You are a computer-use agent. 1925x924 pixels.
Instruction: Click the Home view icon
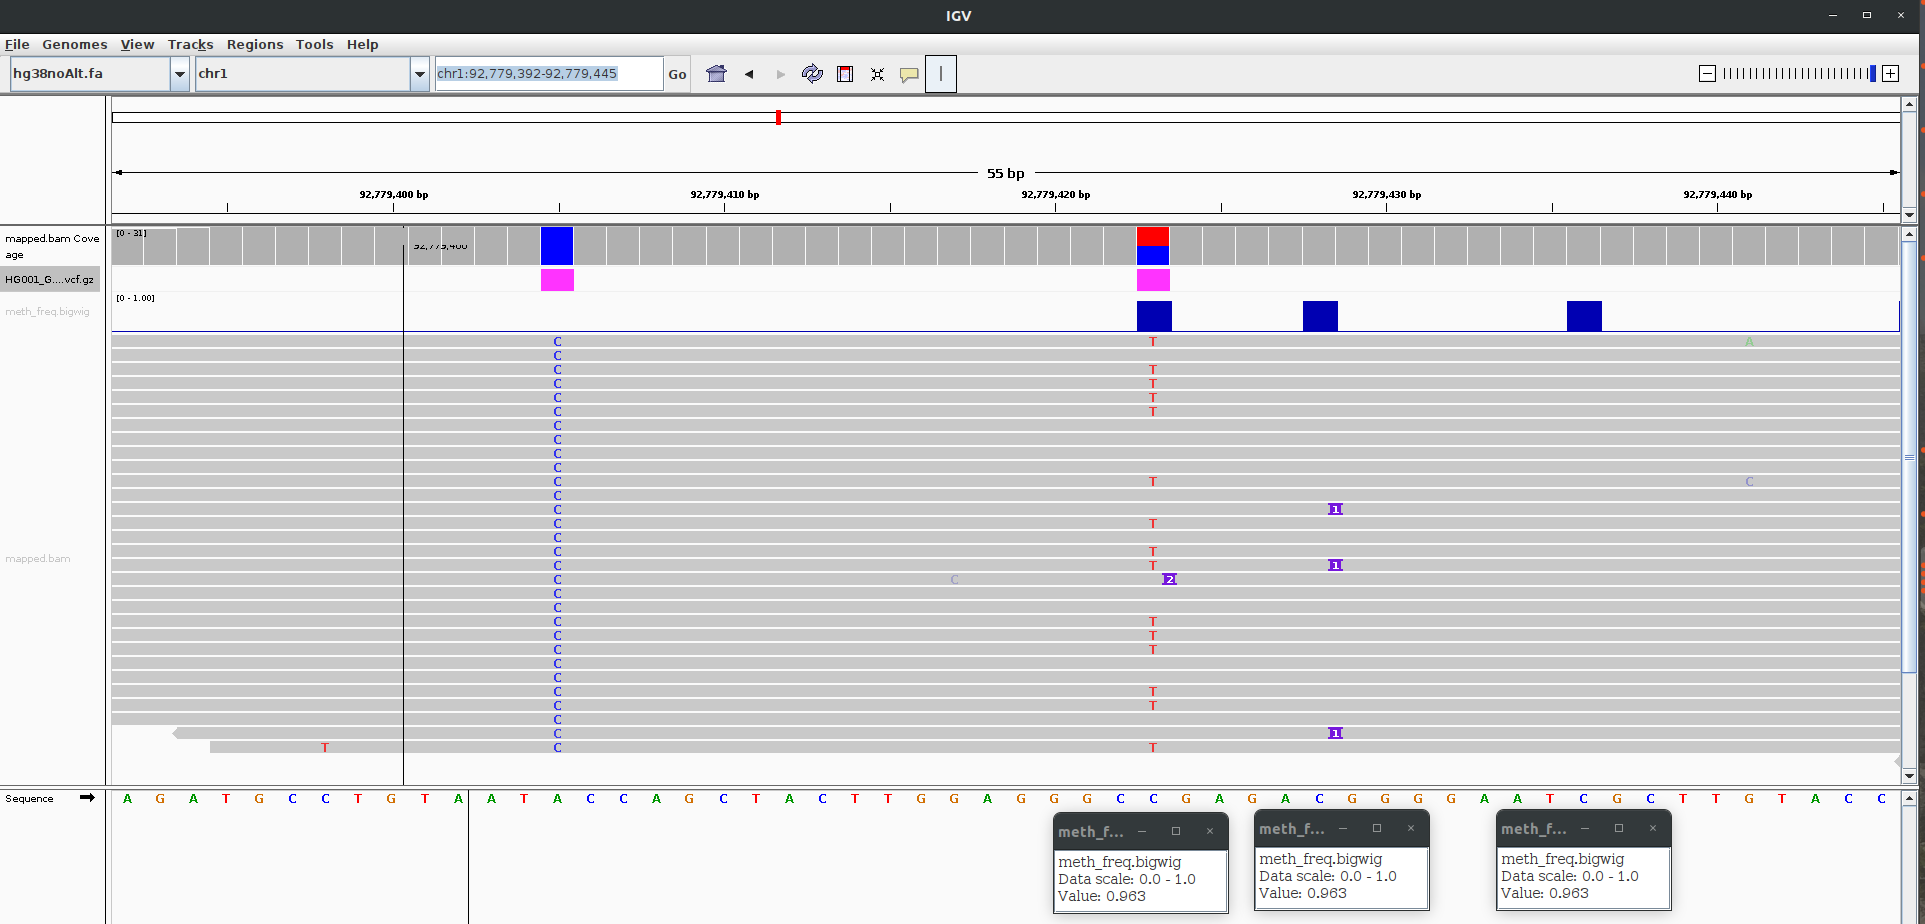[716, 74]
